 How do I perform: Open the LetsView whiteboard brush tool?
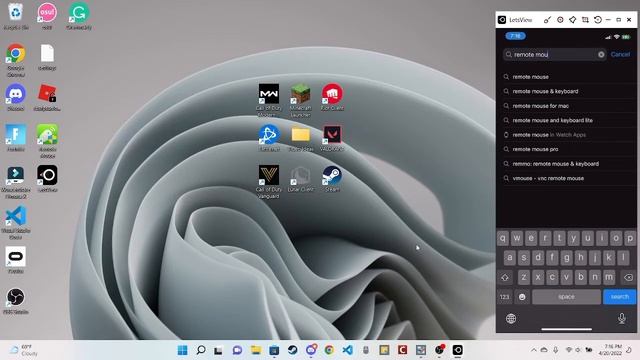[x=547, y=20]
